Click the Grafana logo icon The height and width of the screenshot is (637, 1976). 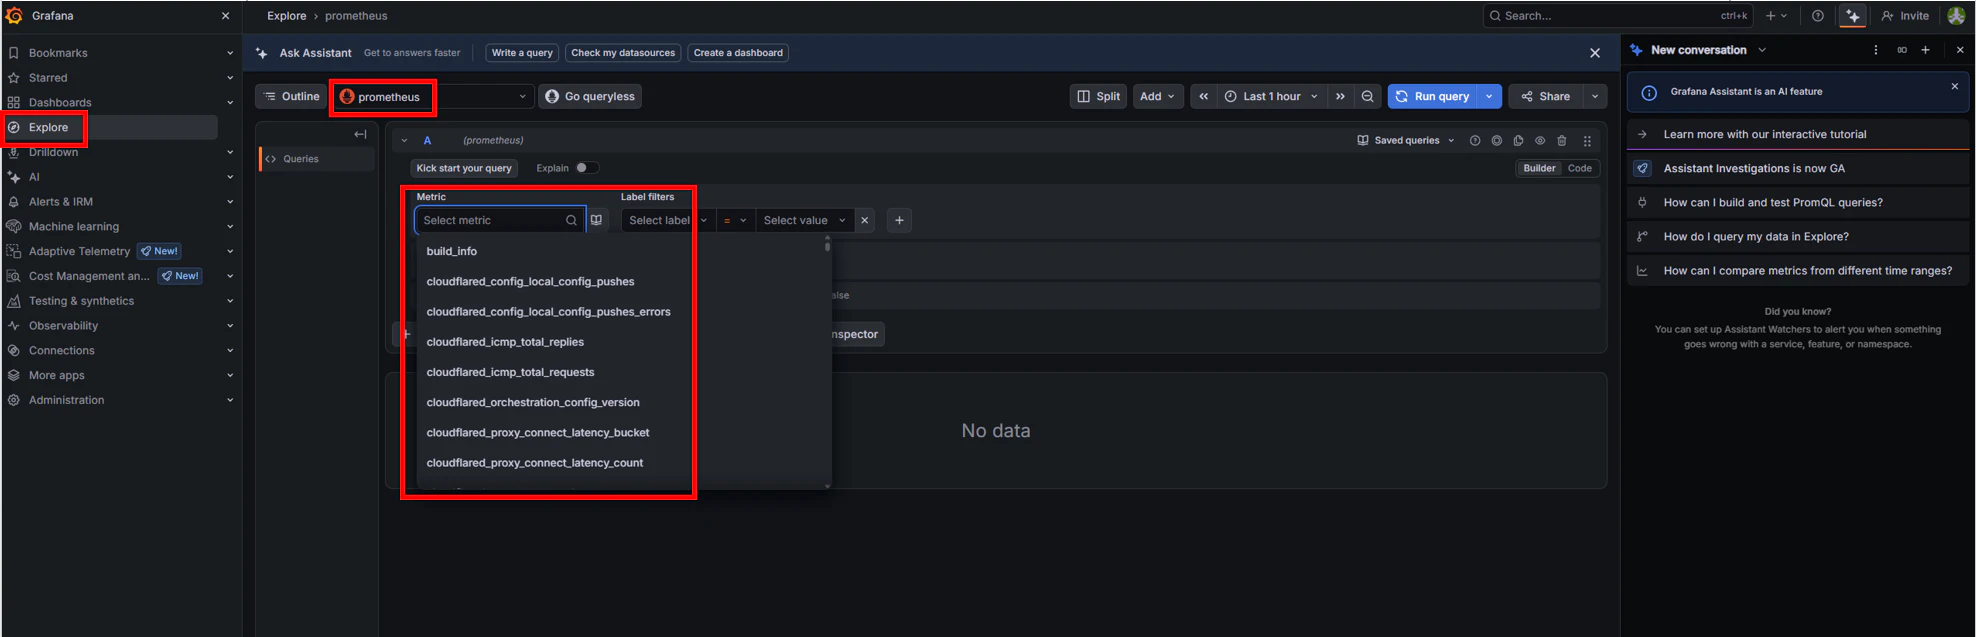pos(14,15)
